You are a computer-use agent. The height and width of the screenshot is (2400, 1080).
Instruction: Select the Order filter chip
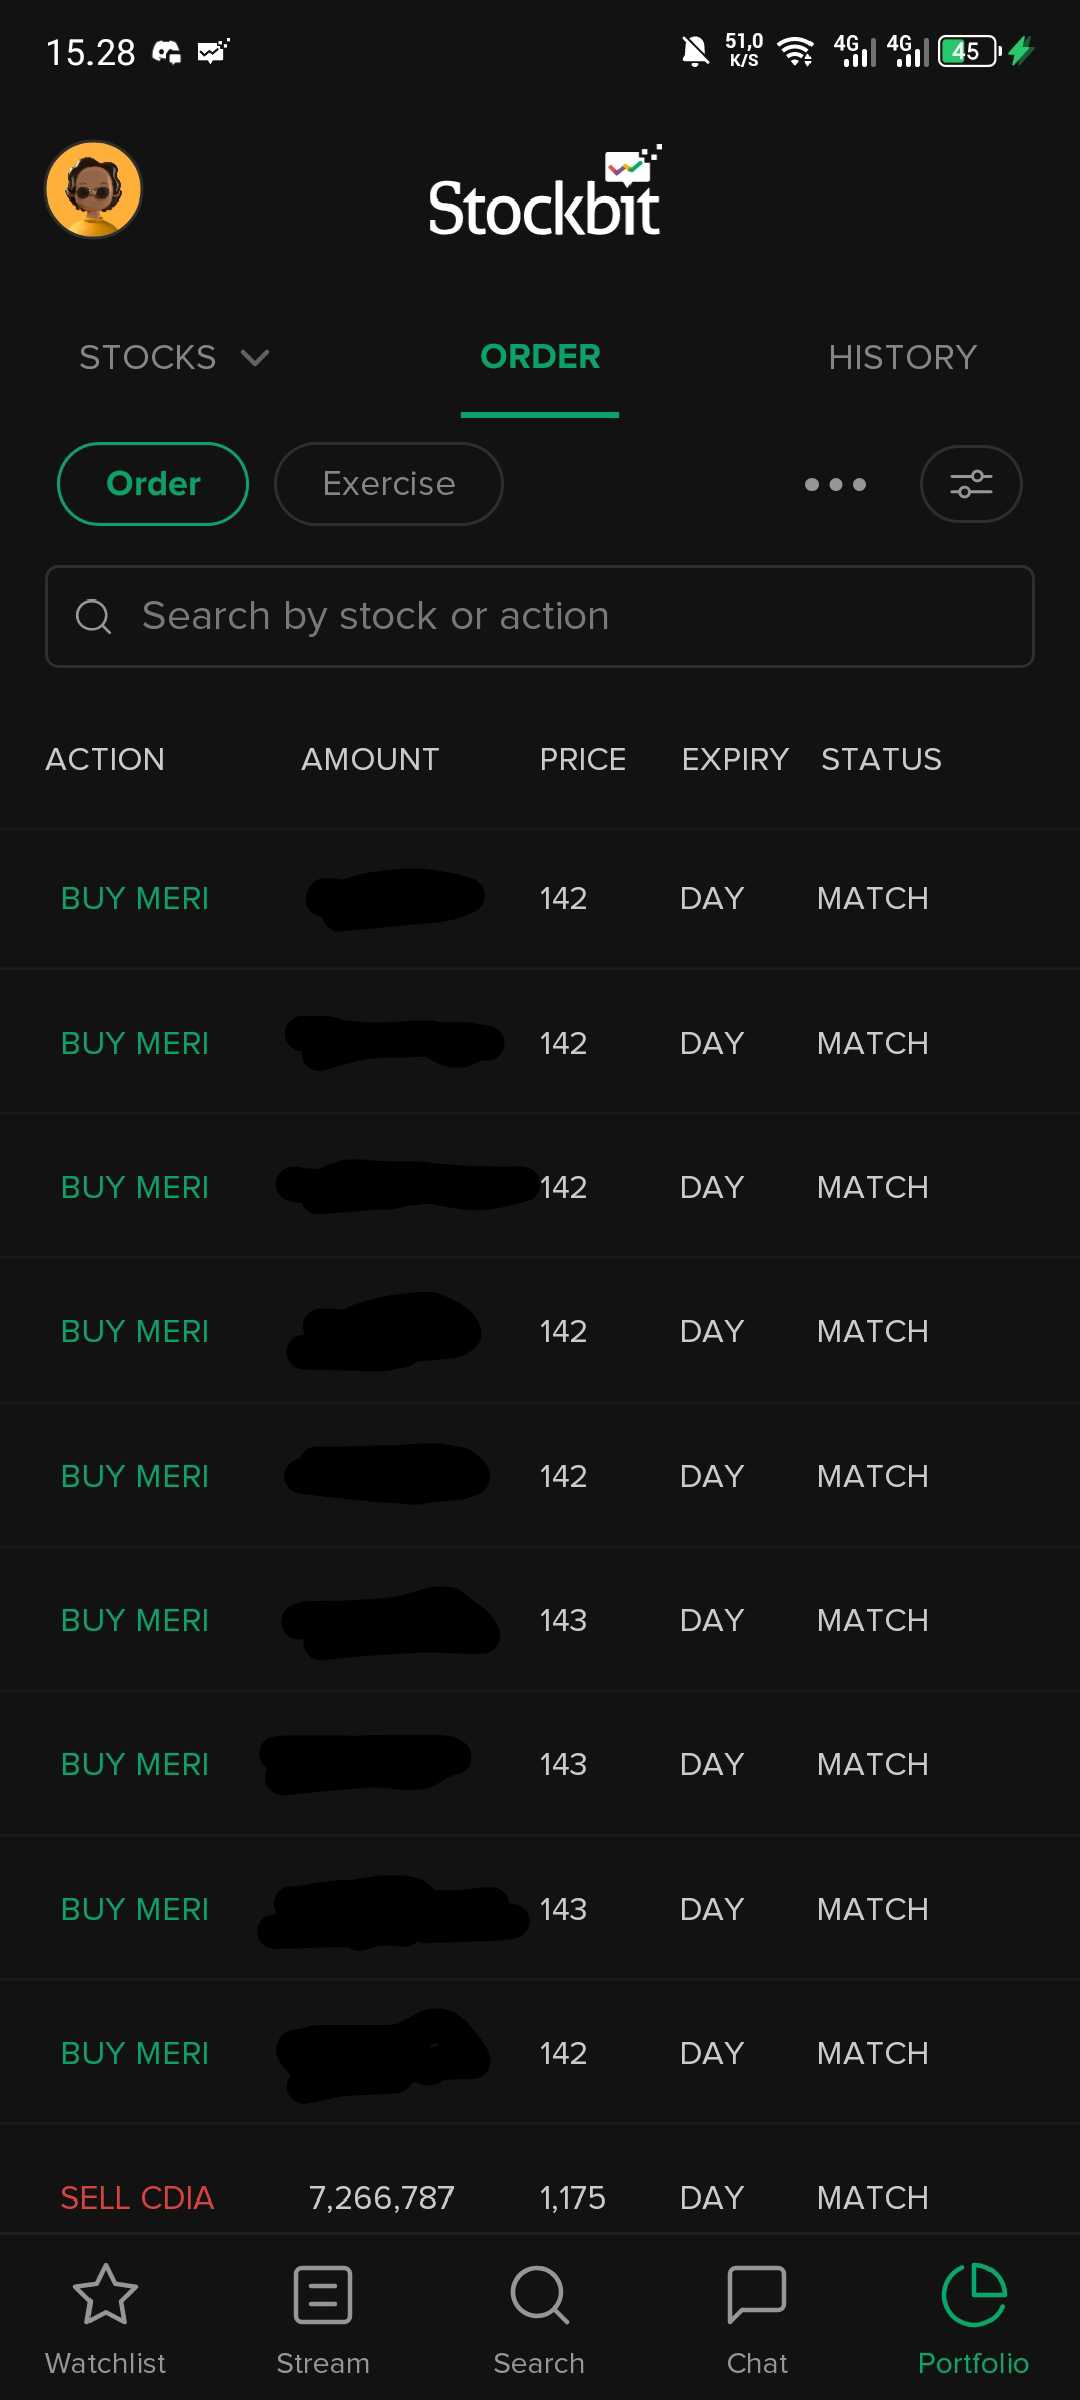click(153, 484)
